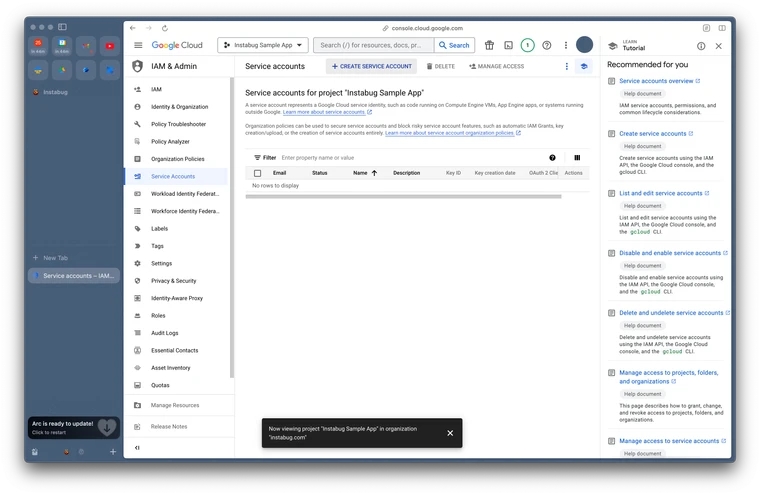Open the Instabug Sample App project dropdown

point(262,45)
